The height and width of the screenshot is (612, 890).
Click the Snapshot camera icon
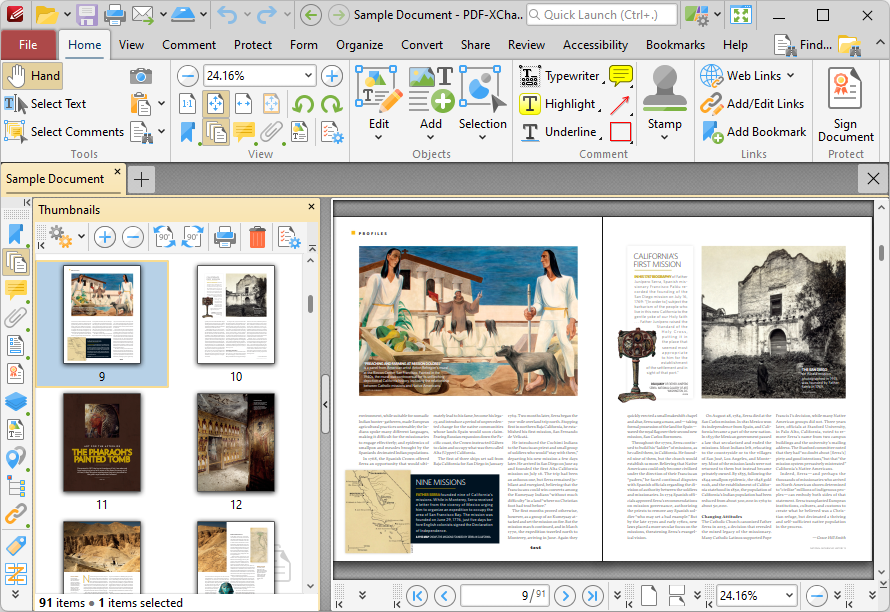(x=141, y=76)
